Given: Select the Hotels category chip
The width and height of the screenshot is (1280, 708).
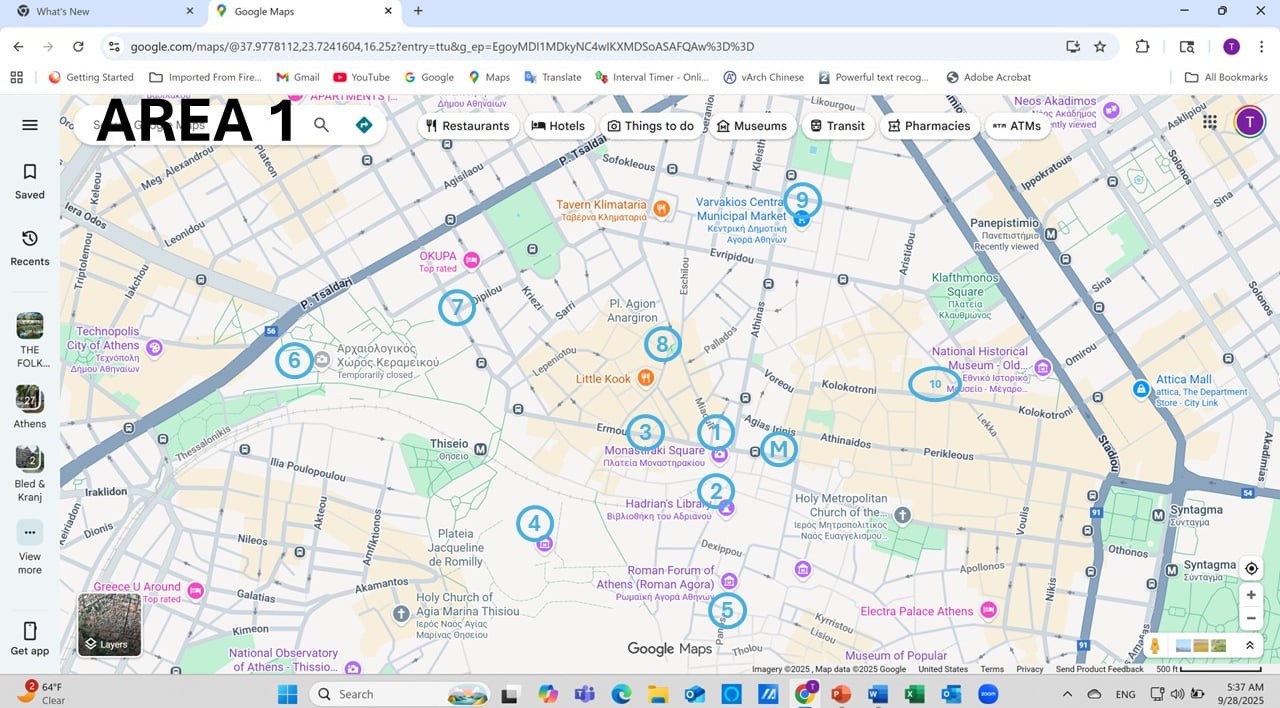Looking at the screenshot, I should (558, 125).
